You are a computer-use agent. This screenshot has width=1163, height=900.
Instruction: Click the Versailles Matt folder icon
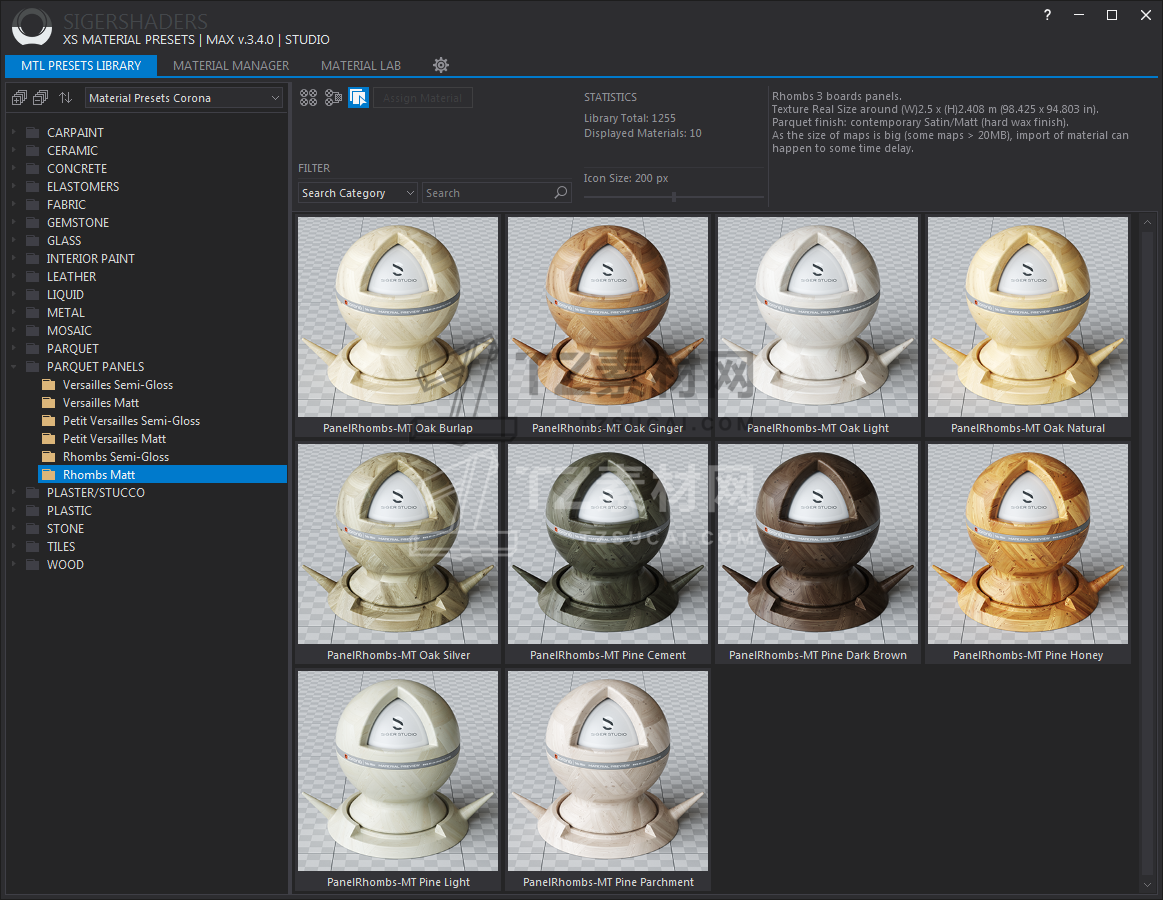point(49,403)
